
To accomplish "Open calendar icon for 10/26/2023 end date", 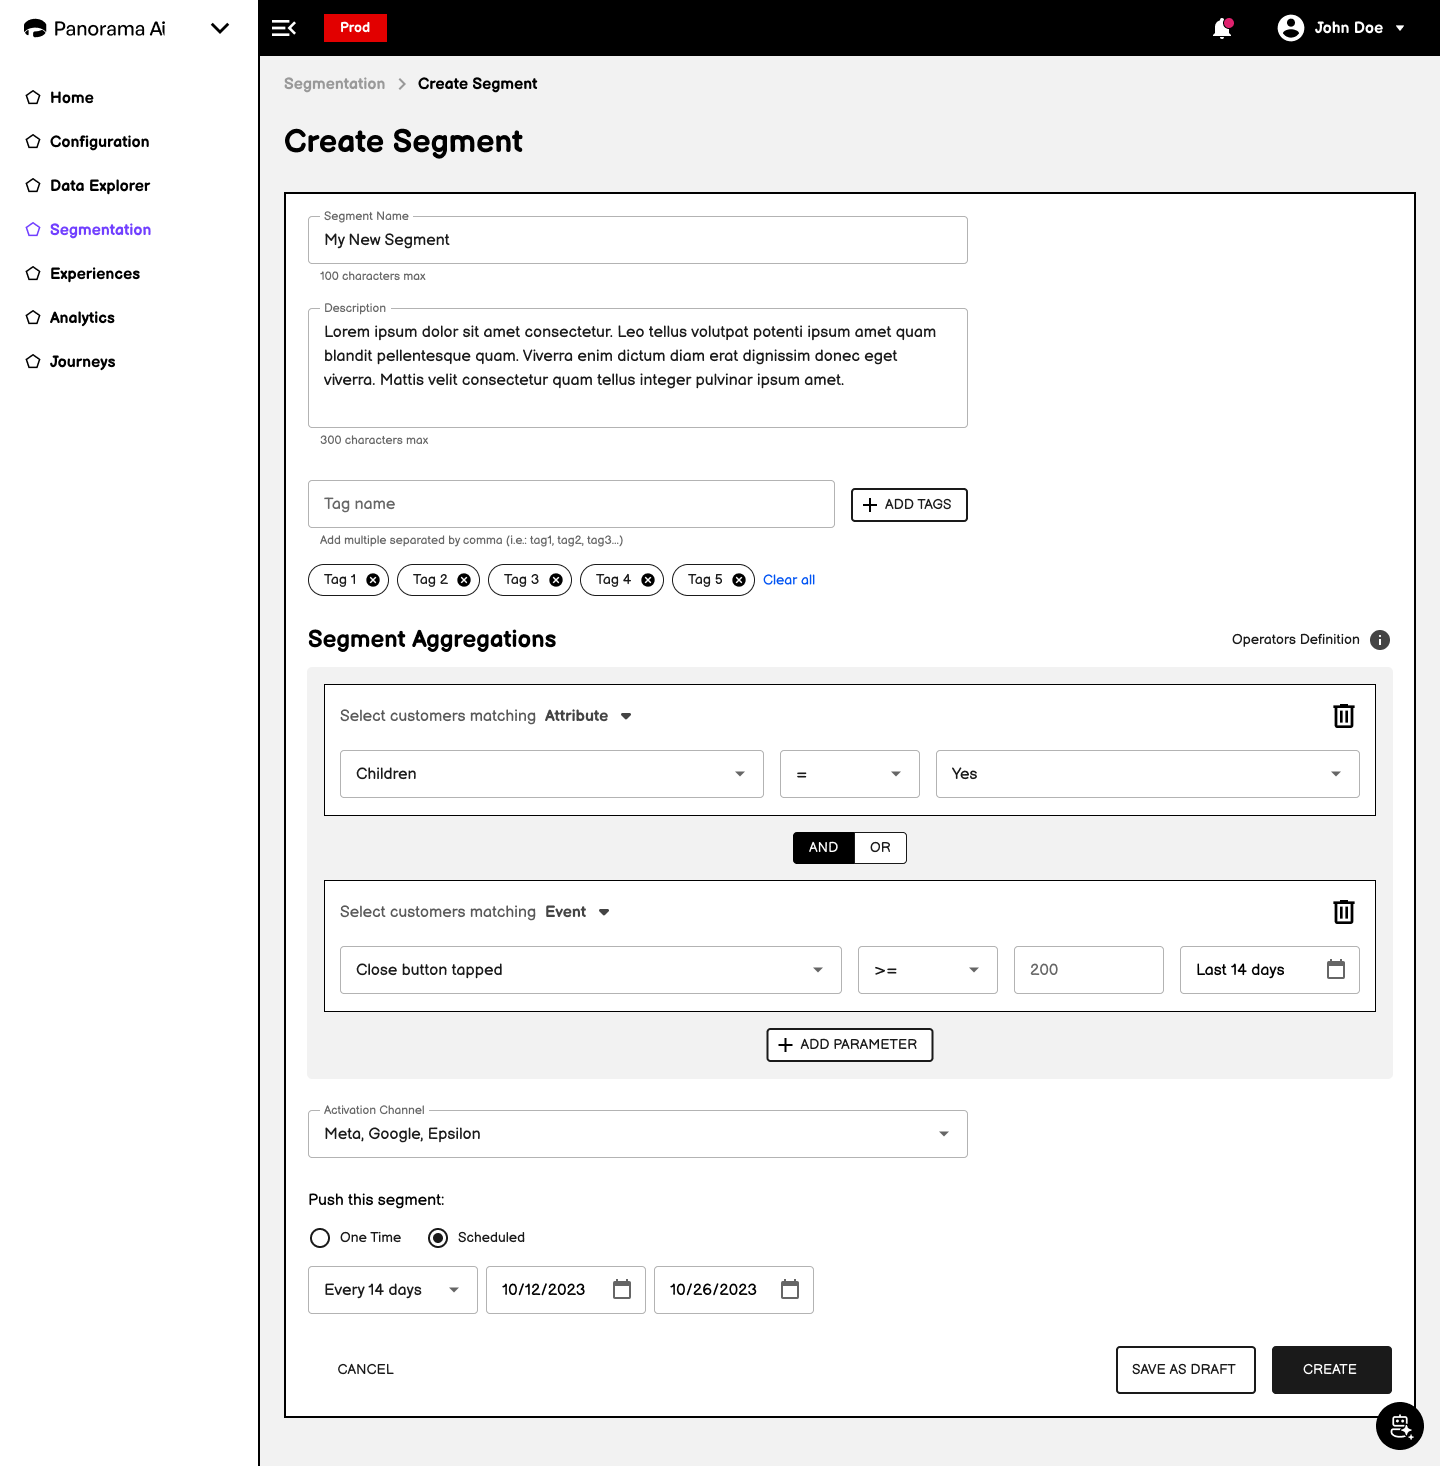I will [790, 1289].
